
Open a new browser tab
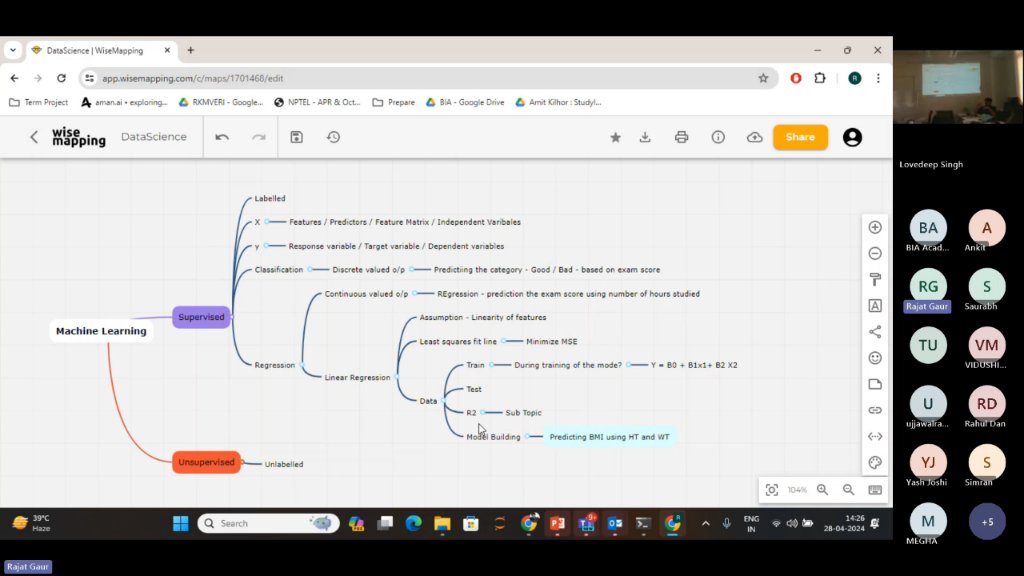(x=191, y=50)
